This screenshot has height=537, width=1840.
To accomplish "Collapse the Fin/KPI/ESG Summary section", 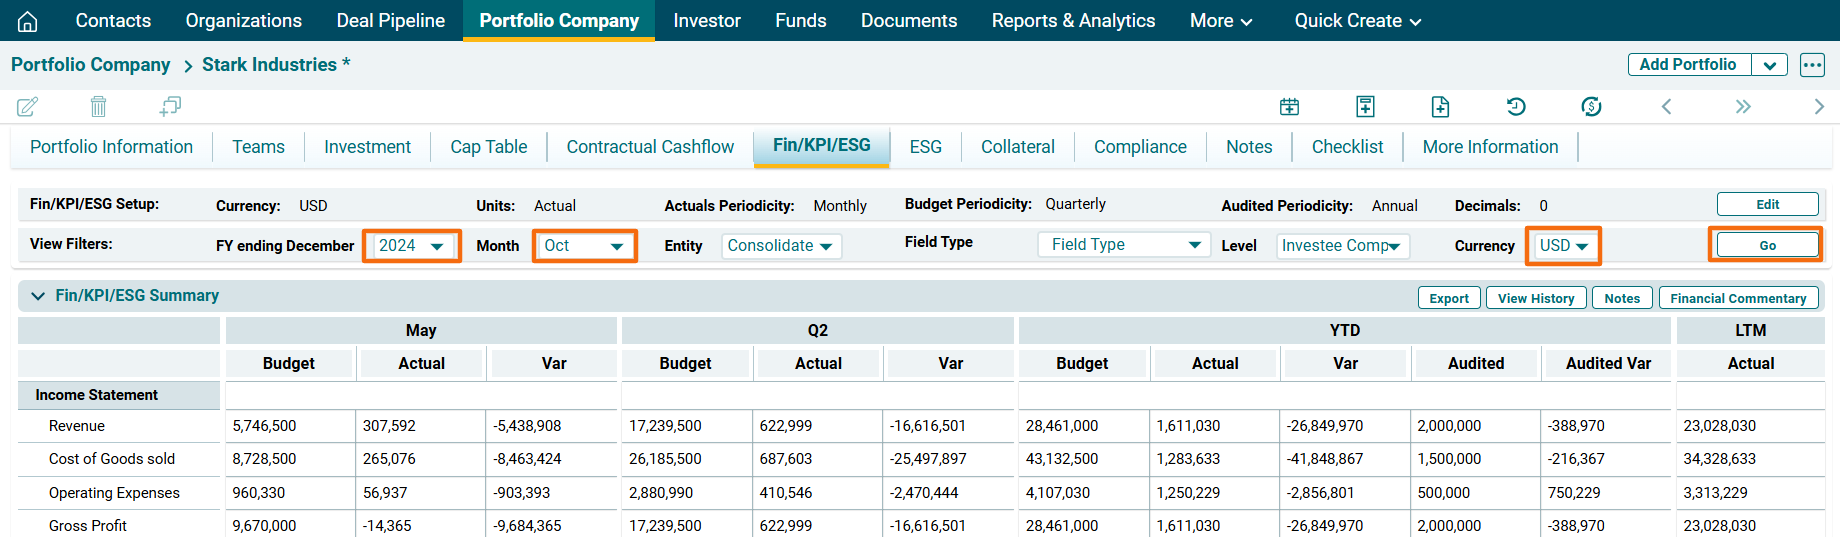I will pyautogui.click(x=38, y=296).
